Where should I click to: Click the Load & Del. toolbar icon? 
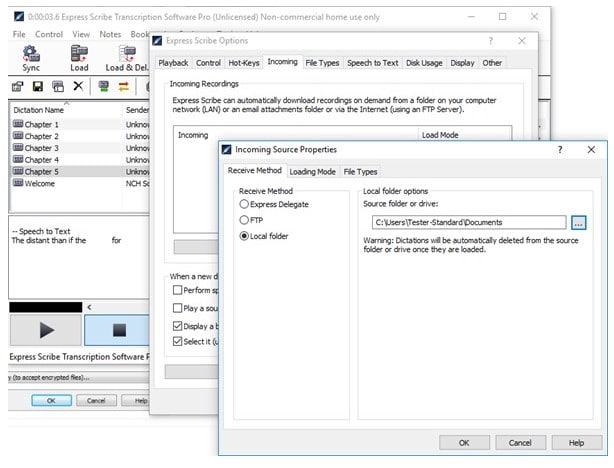click(x=127, y=58)
